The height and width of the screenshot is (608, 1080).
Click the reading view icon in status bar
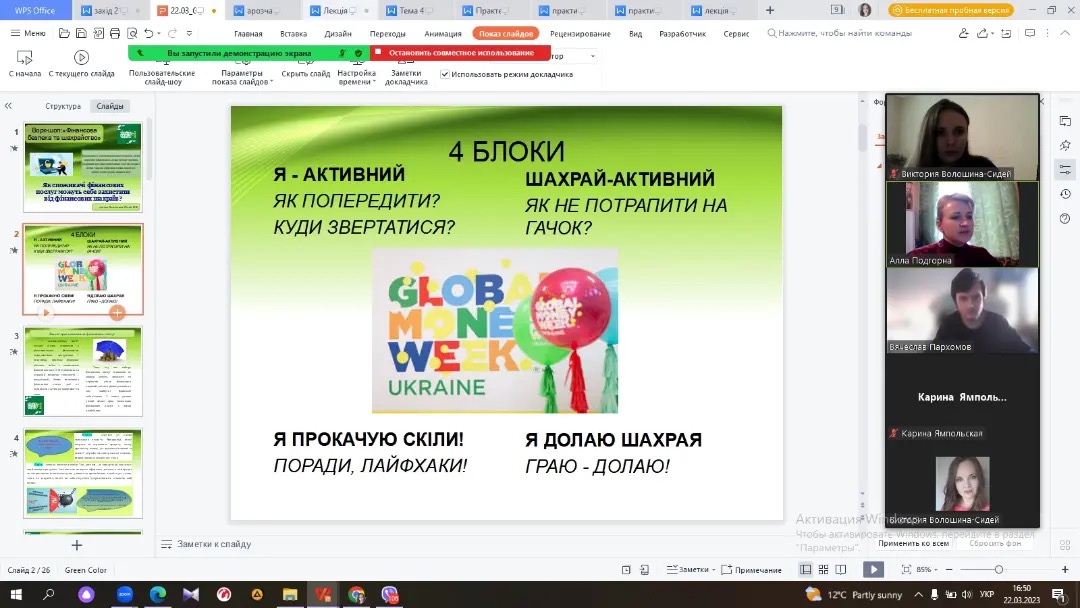(x=841, y=569)
